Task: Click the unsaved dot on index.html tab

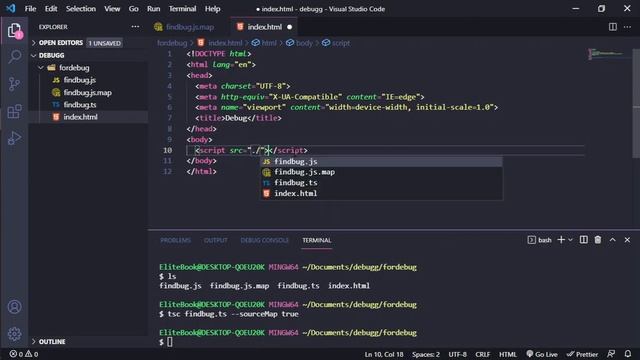Action: point(289,27)
